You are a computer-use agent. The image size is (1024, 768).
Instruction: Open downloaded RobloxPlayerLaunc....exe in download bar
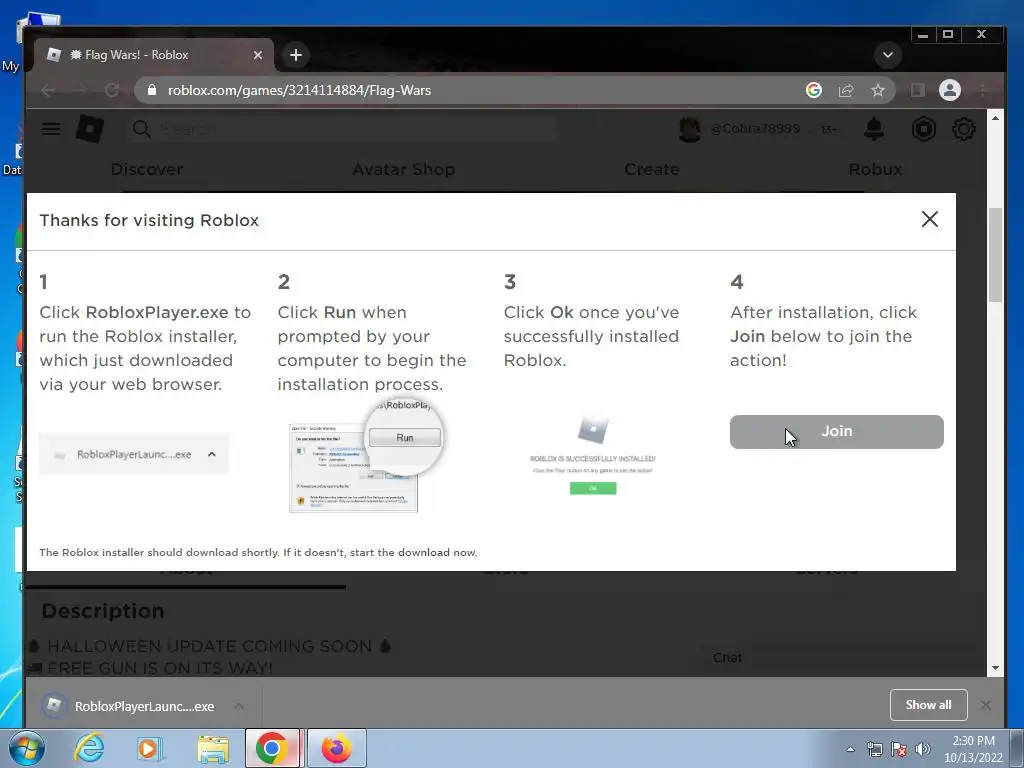coord(131,706)
